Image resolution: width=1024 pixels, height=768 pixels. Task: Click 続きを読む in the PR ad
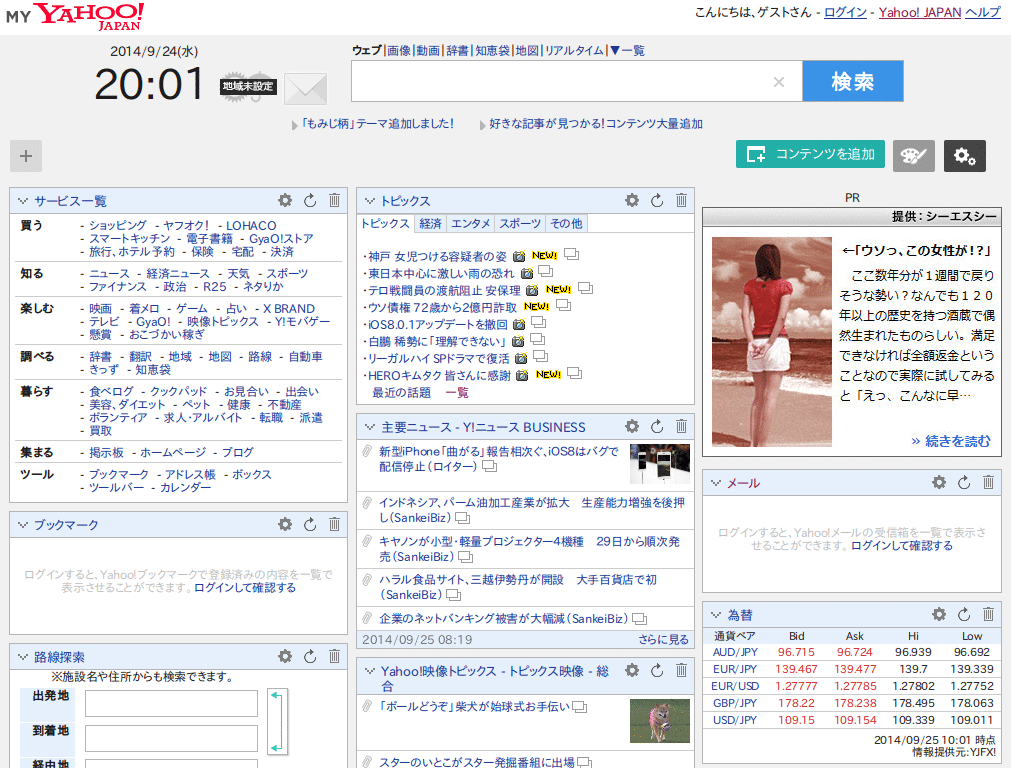coord(951,441)
